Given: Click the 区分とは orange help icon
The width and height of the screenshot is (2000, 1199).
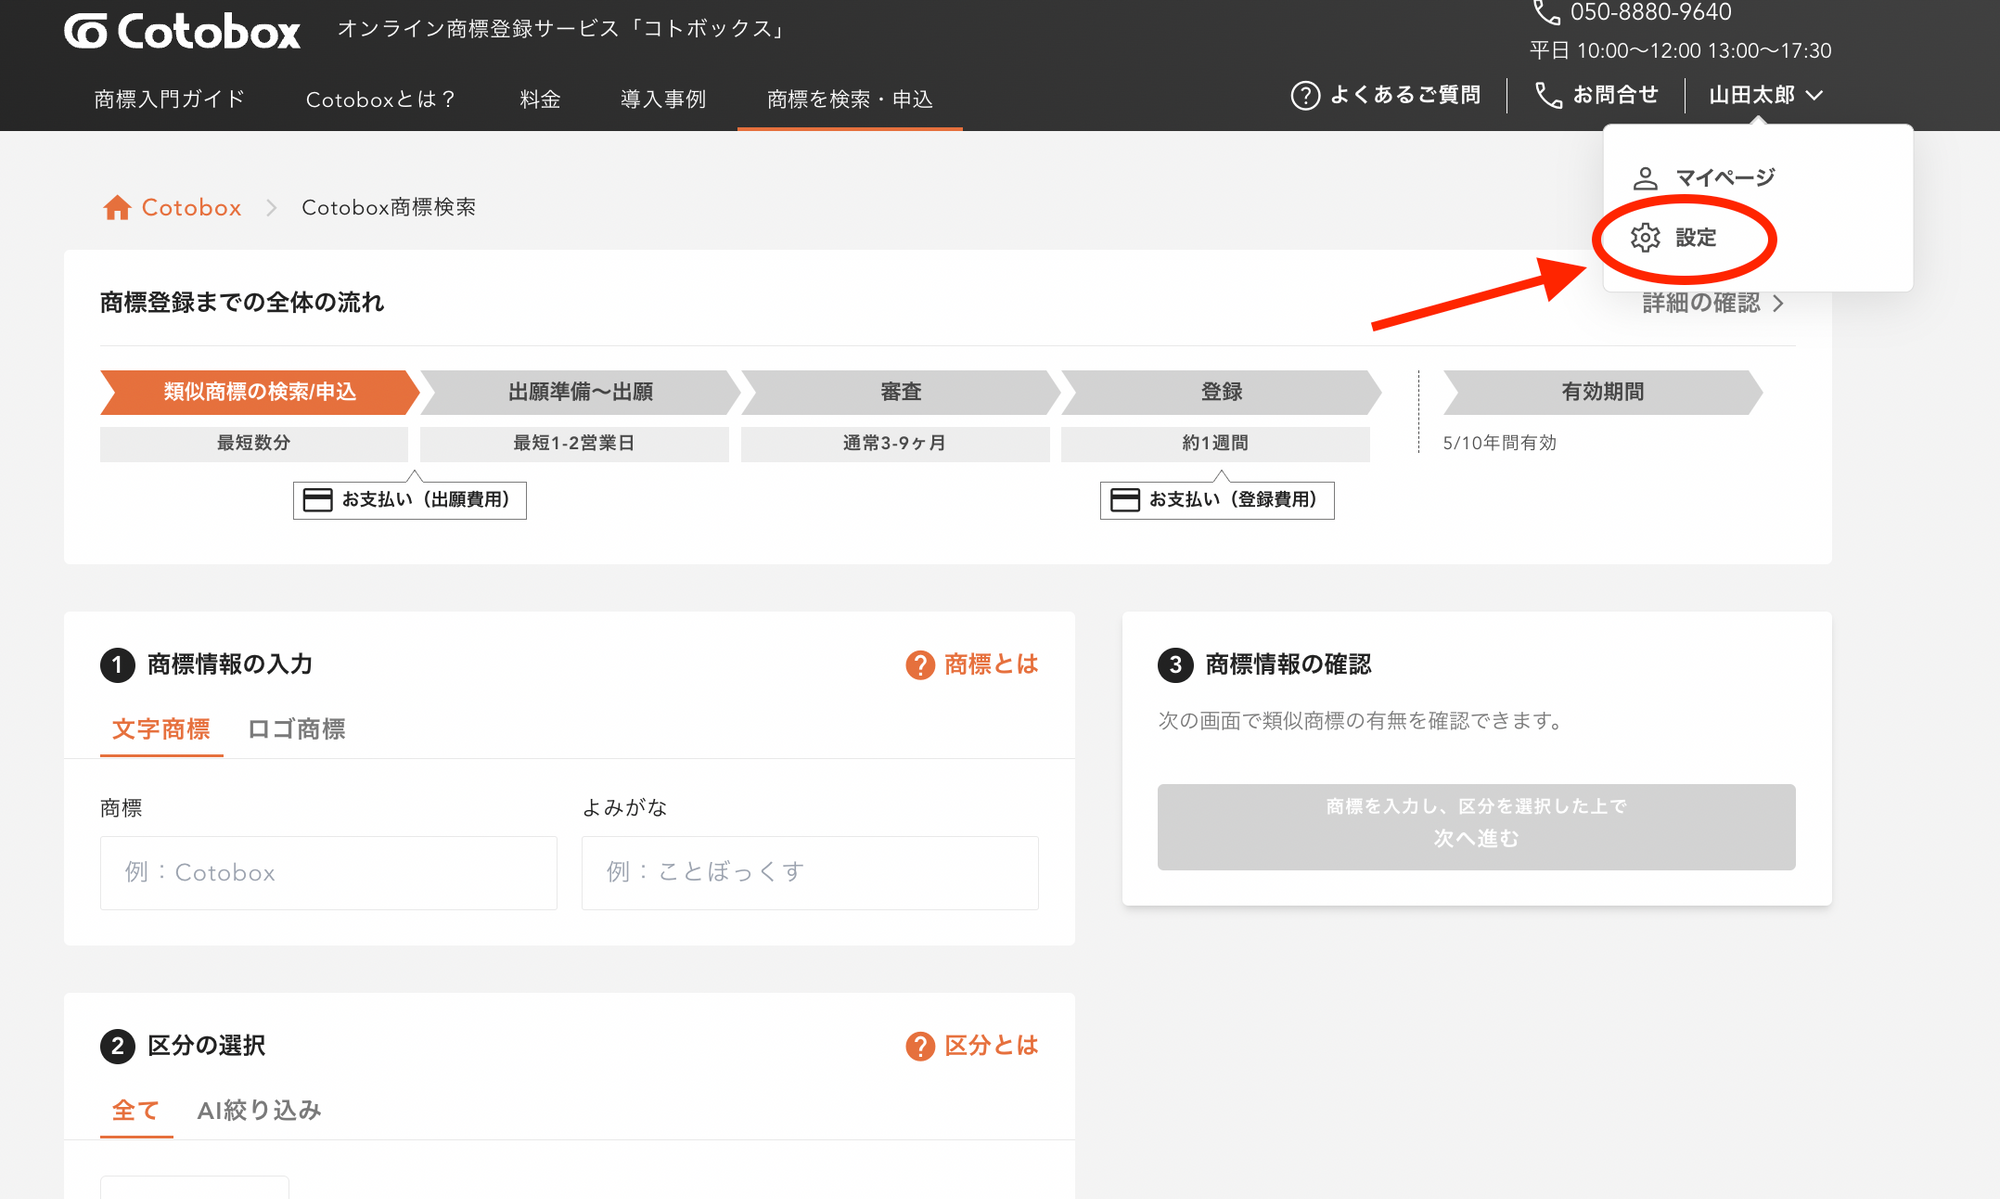Looking at the screenshot, I should pyautogui.click(x=919, y=1046).
